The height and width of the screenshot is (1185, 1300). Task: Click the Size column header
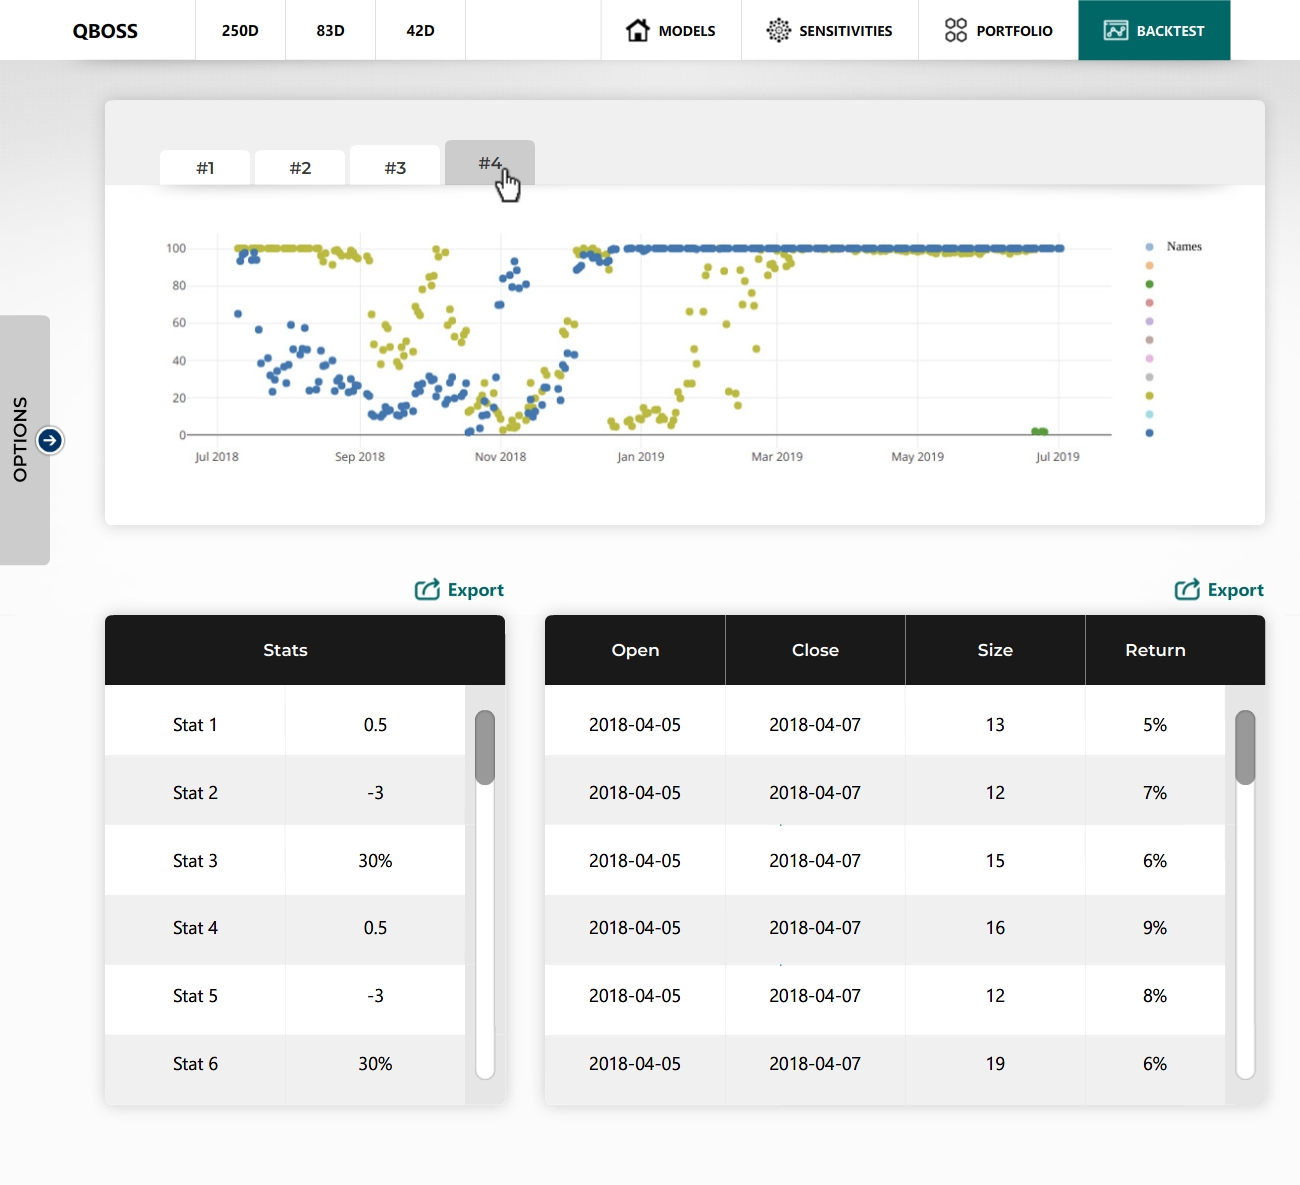tap(995, 650)
